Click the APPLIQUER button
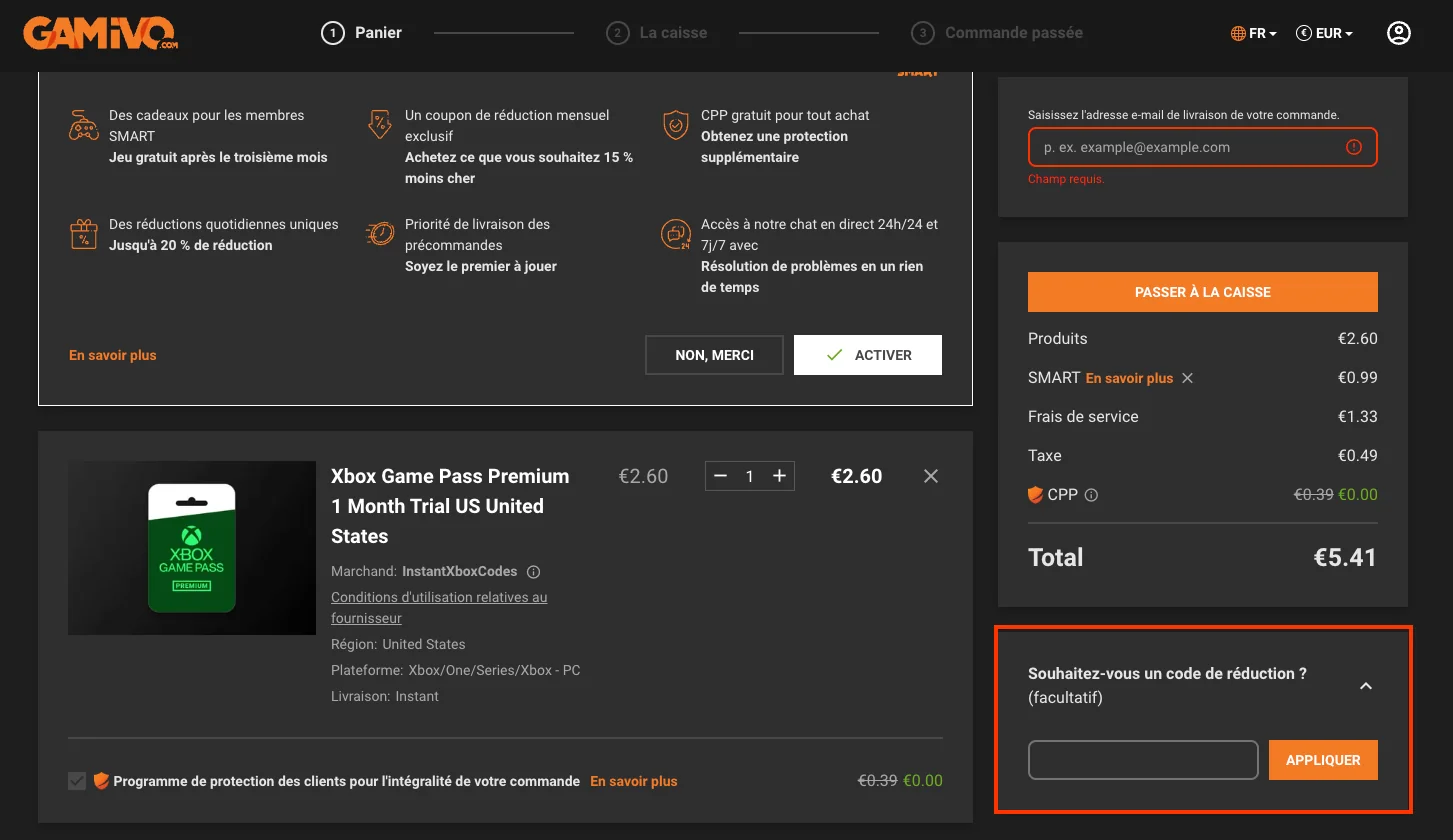1453x840 pixels. [1323, 760]
